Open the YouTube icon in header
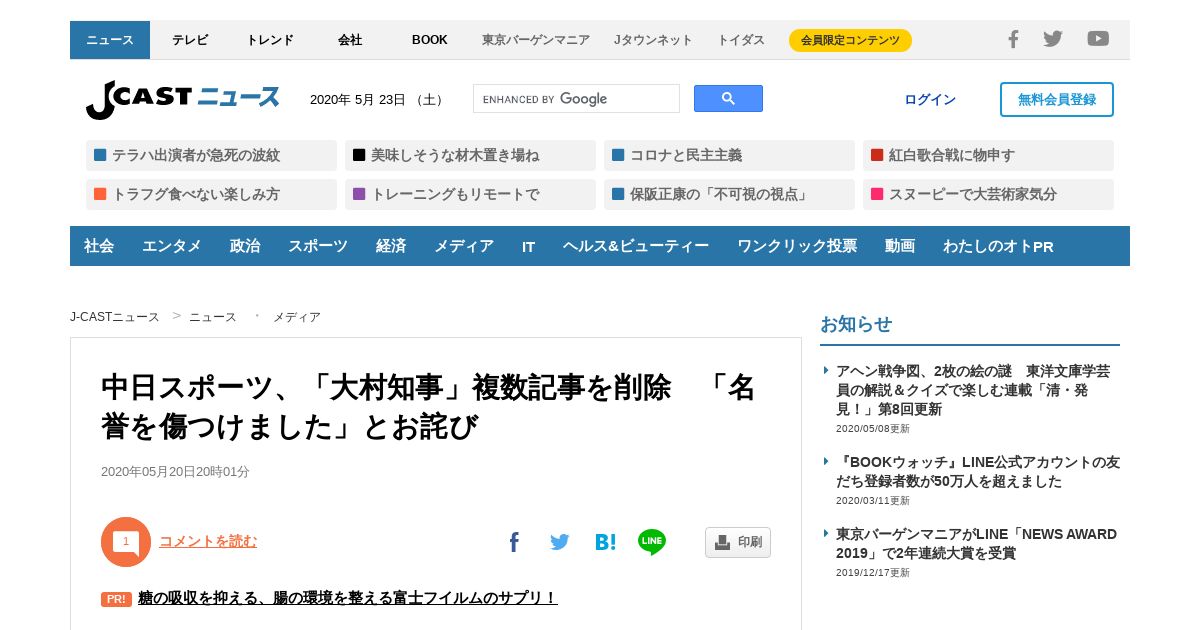Screen dimensions: 1200x630 [1098, 39]
